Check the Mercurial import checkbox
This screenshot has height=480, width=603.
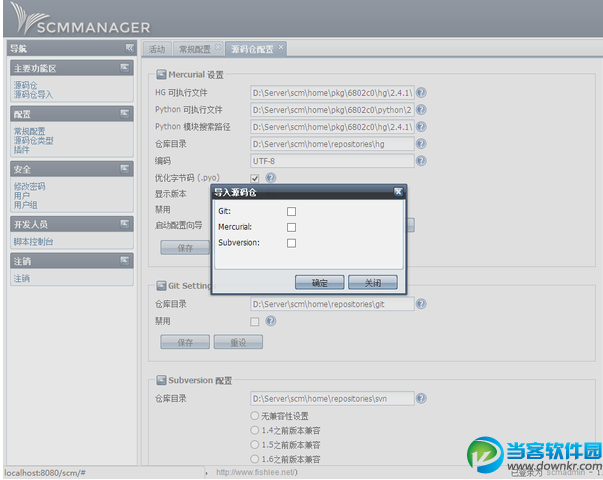[292, 227]
